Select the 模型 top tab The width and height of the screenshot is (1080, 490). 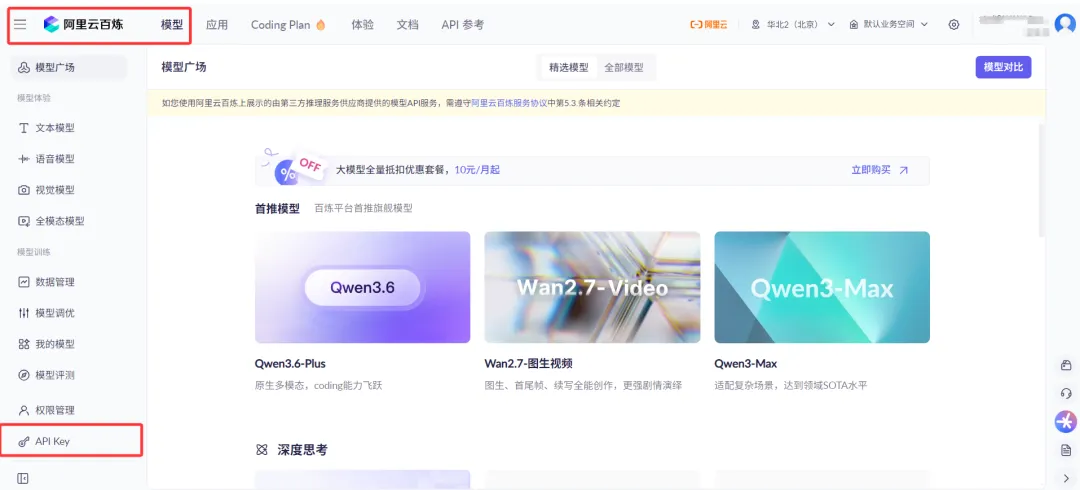point(172,24)
